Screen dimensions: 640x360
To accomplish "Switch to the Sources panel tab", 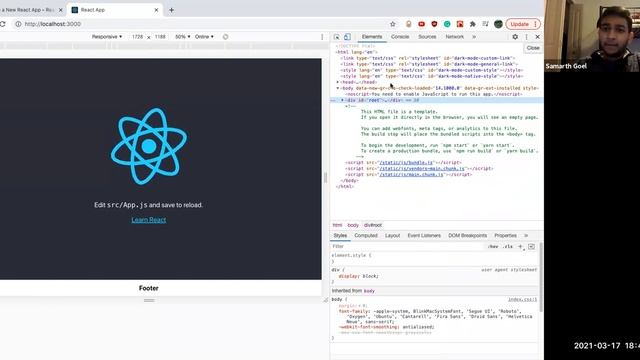I will 427,37.
